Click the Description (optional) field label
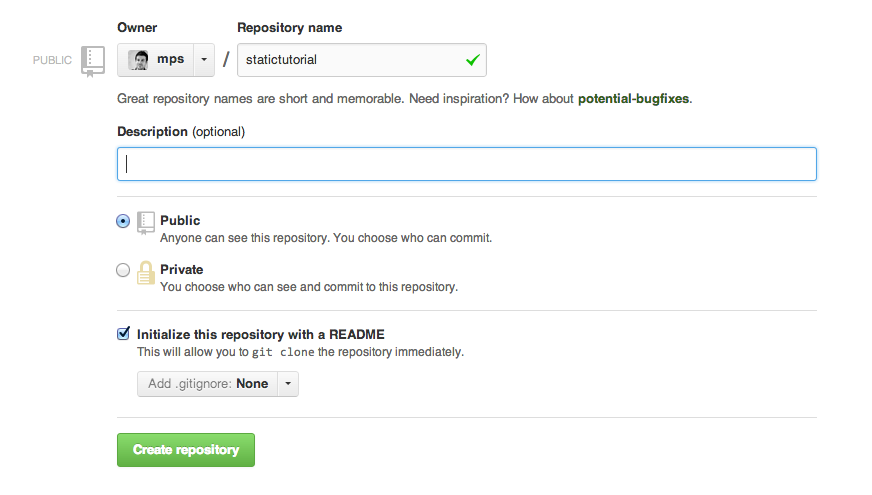The height and width of the screenshot is (495, 872). click(181, 132)
